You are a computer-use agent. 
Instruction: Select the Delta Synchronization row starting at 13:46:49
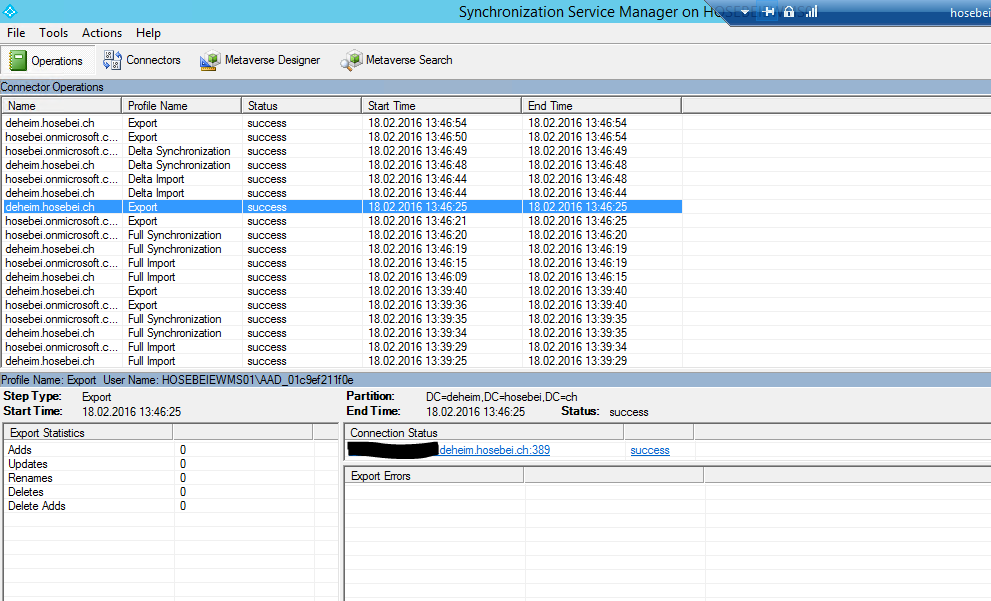tap(342, 150)
